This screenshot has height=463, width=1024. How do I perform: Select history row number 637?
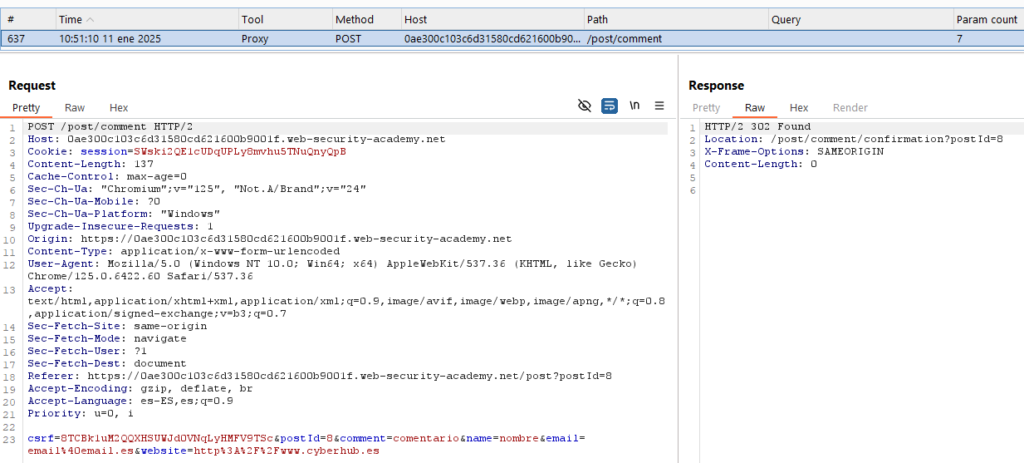pyautogui.click(x=512, y=39)
